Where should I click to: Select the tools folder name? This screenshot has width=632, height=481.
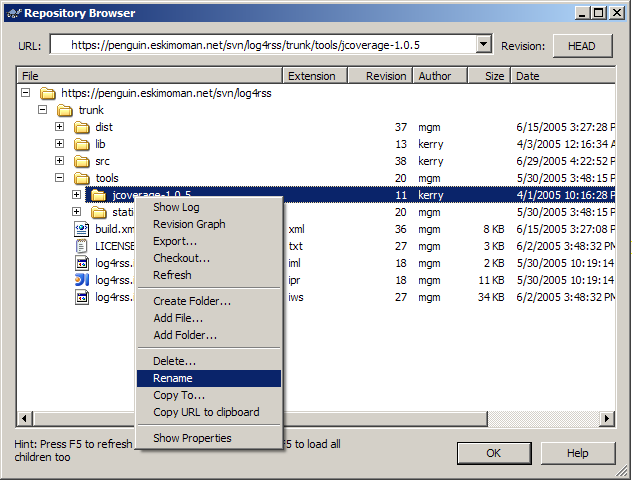107,178
